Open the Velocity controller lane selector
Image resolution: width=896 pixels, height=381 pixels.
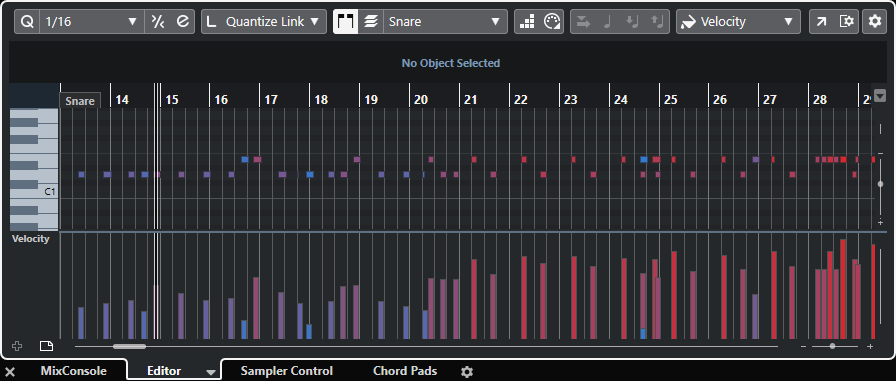tap(738, 22)
